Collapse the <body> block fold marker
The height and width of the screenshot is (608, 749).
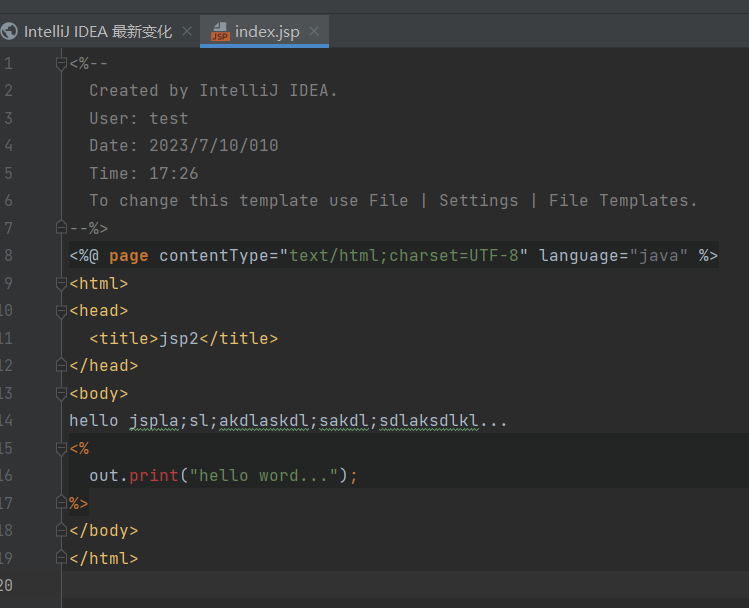[x=62, y=394]
